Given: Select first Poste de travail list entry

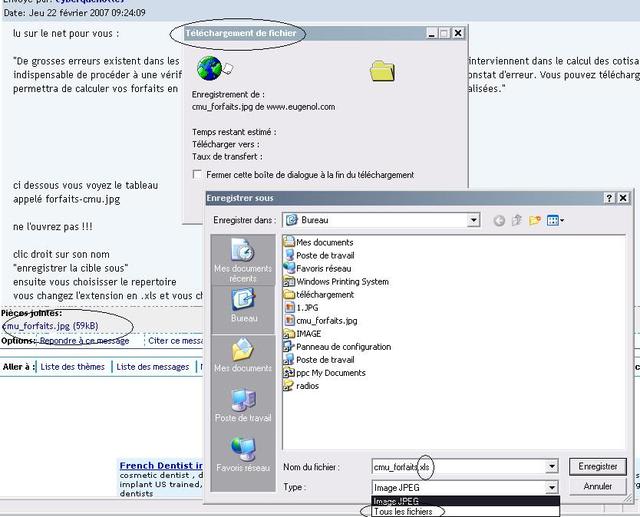Looking at the screenshot, I should (x=319, y=255).
